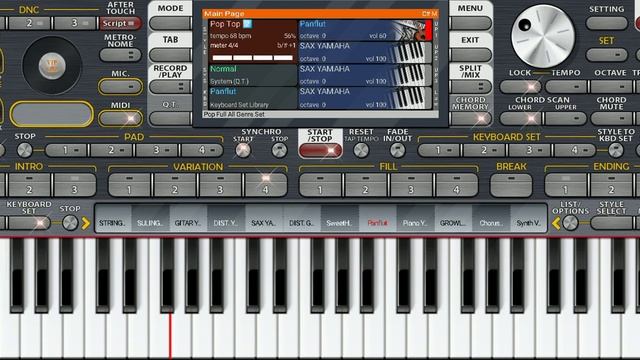Click the TEMPO button

coord(565,87)
